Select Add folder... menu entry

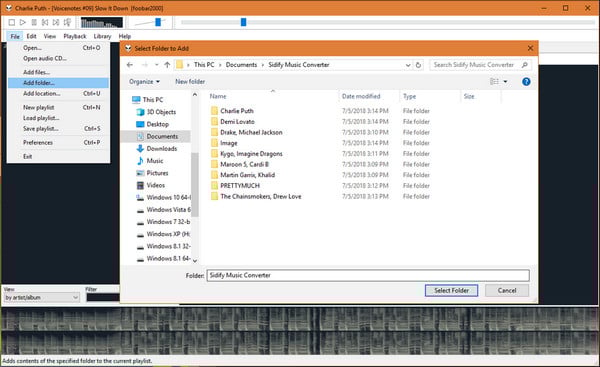pyautogui.click(x=58, y=83)
